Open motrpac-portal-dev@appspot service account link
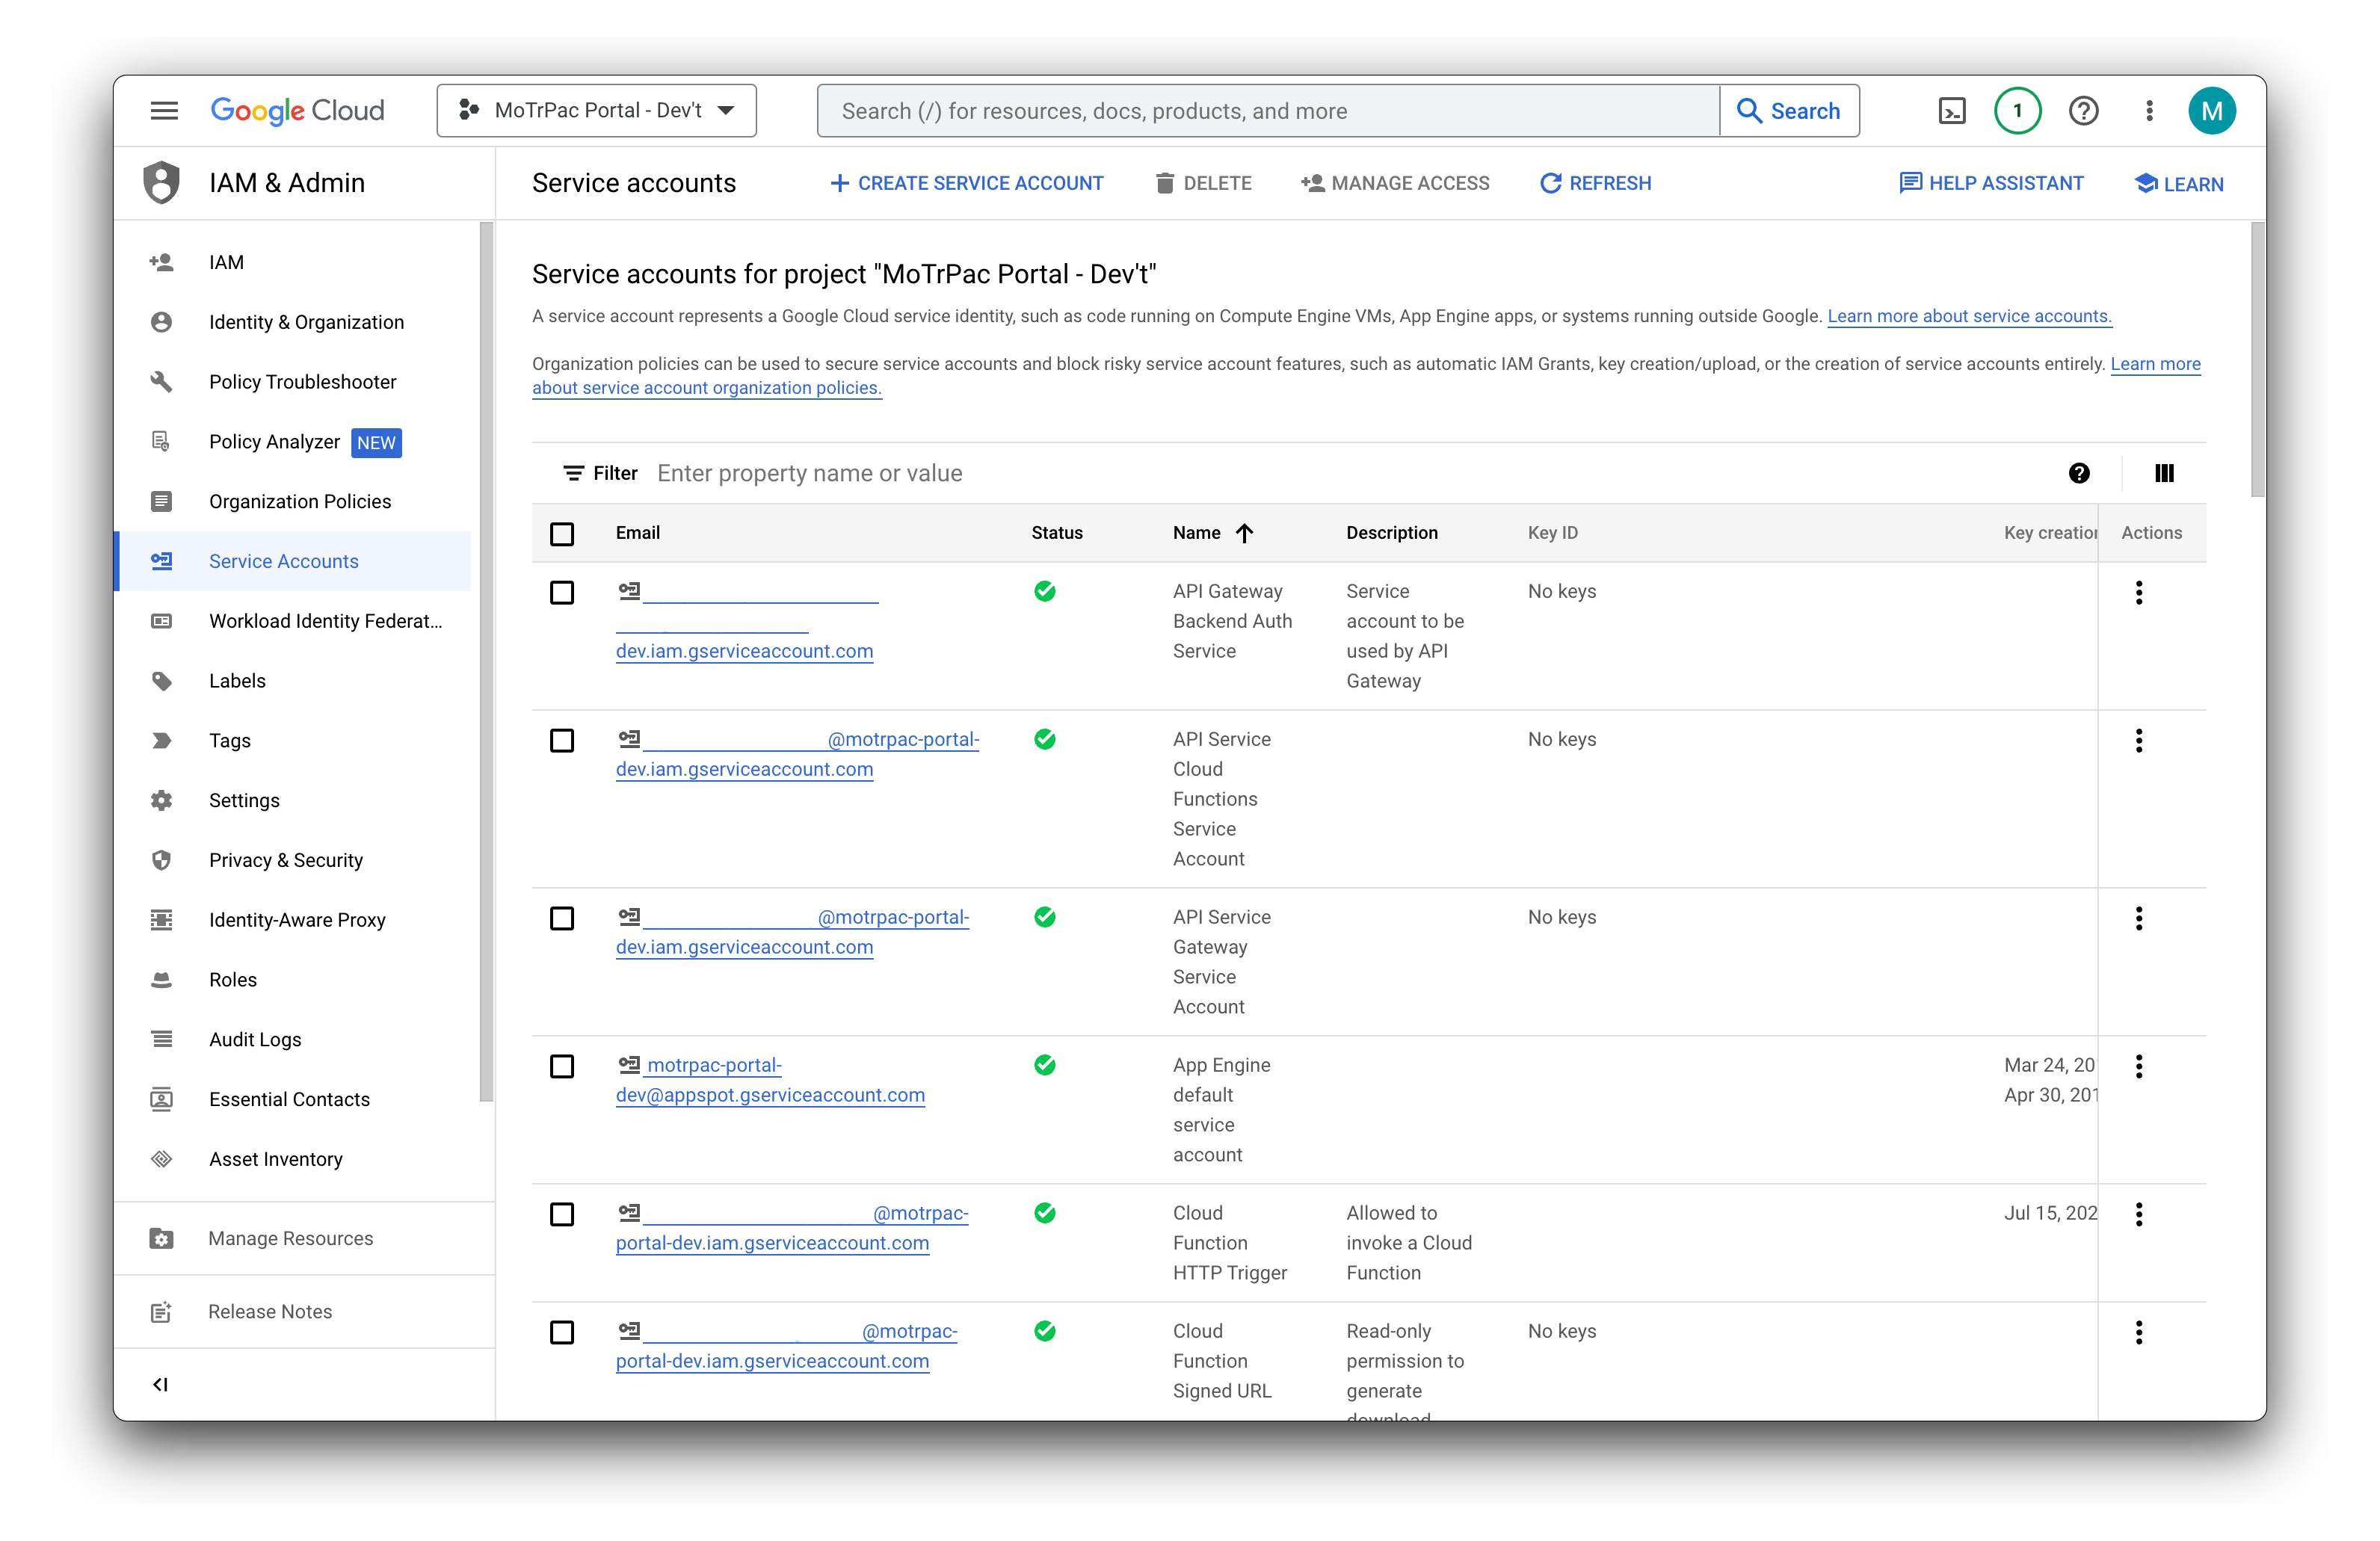2380x1541 pixels. pos(770,1080)
